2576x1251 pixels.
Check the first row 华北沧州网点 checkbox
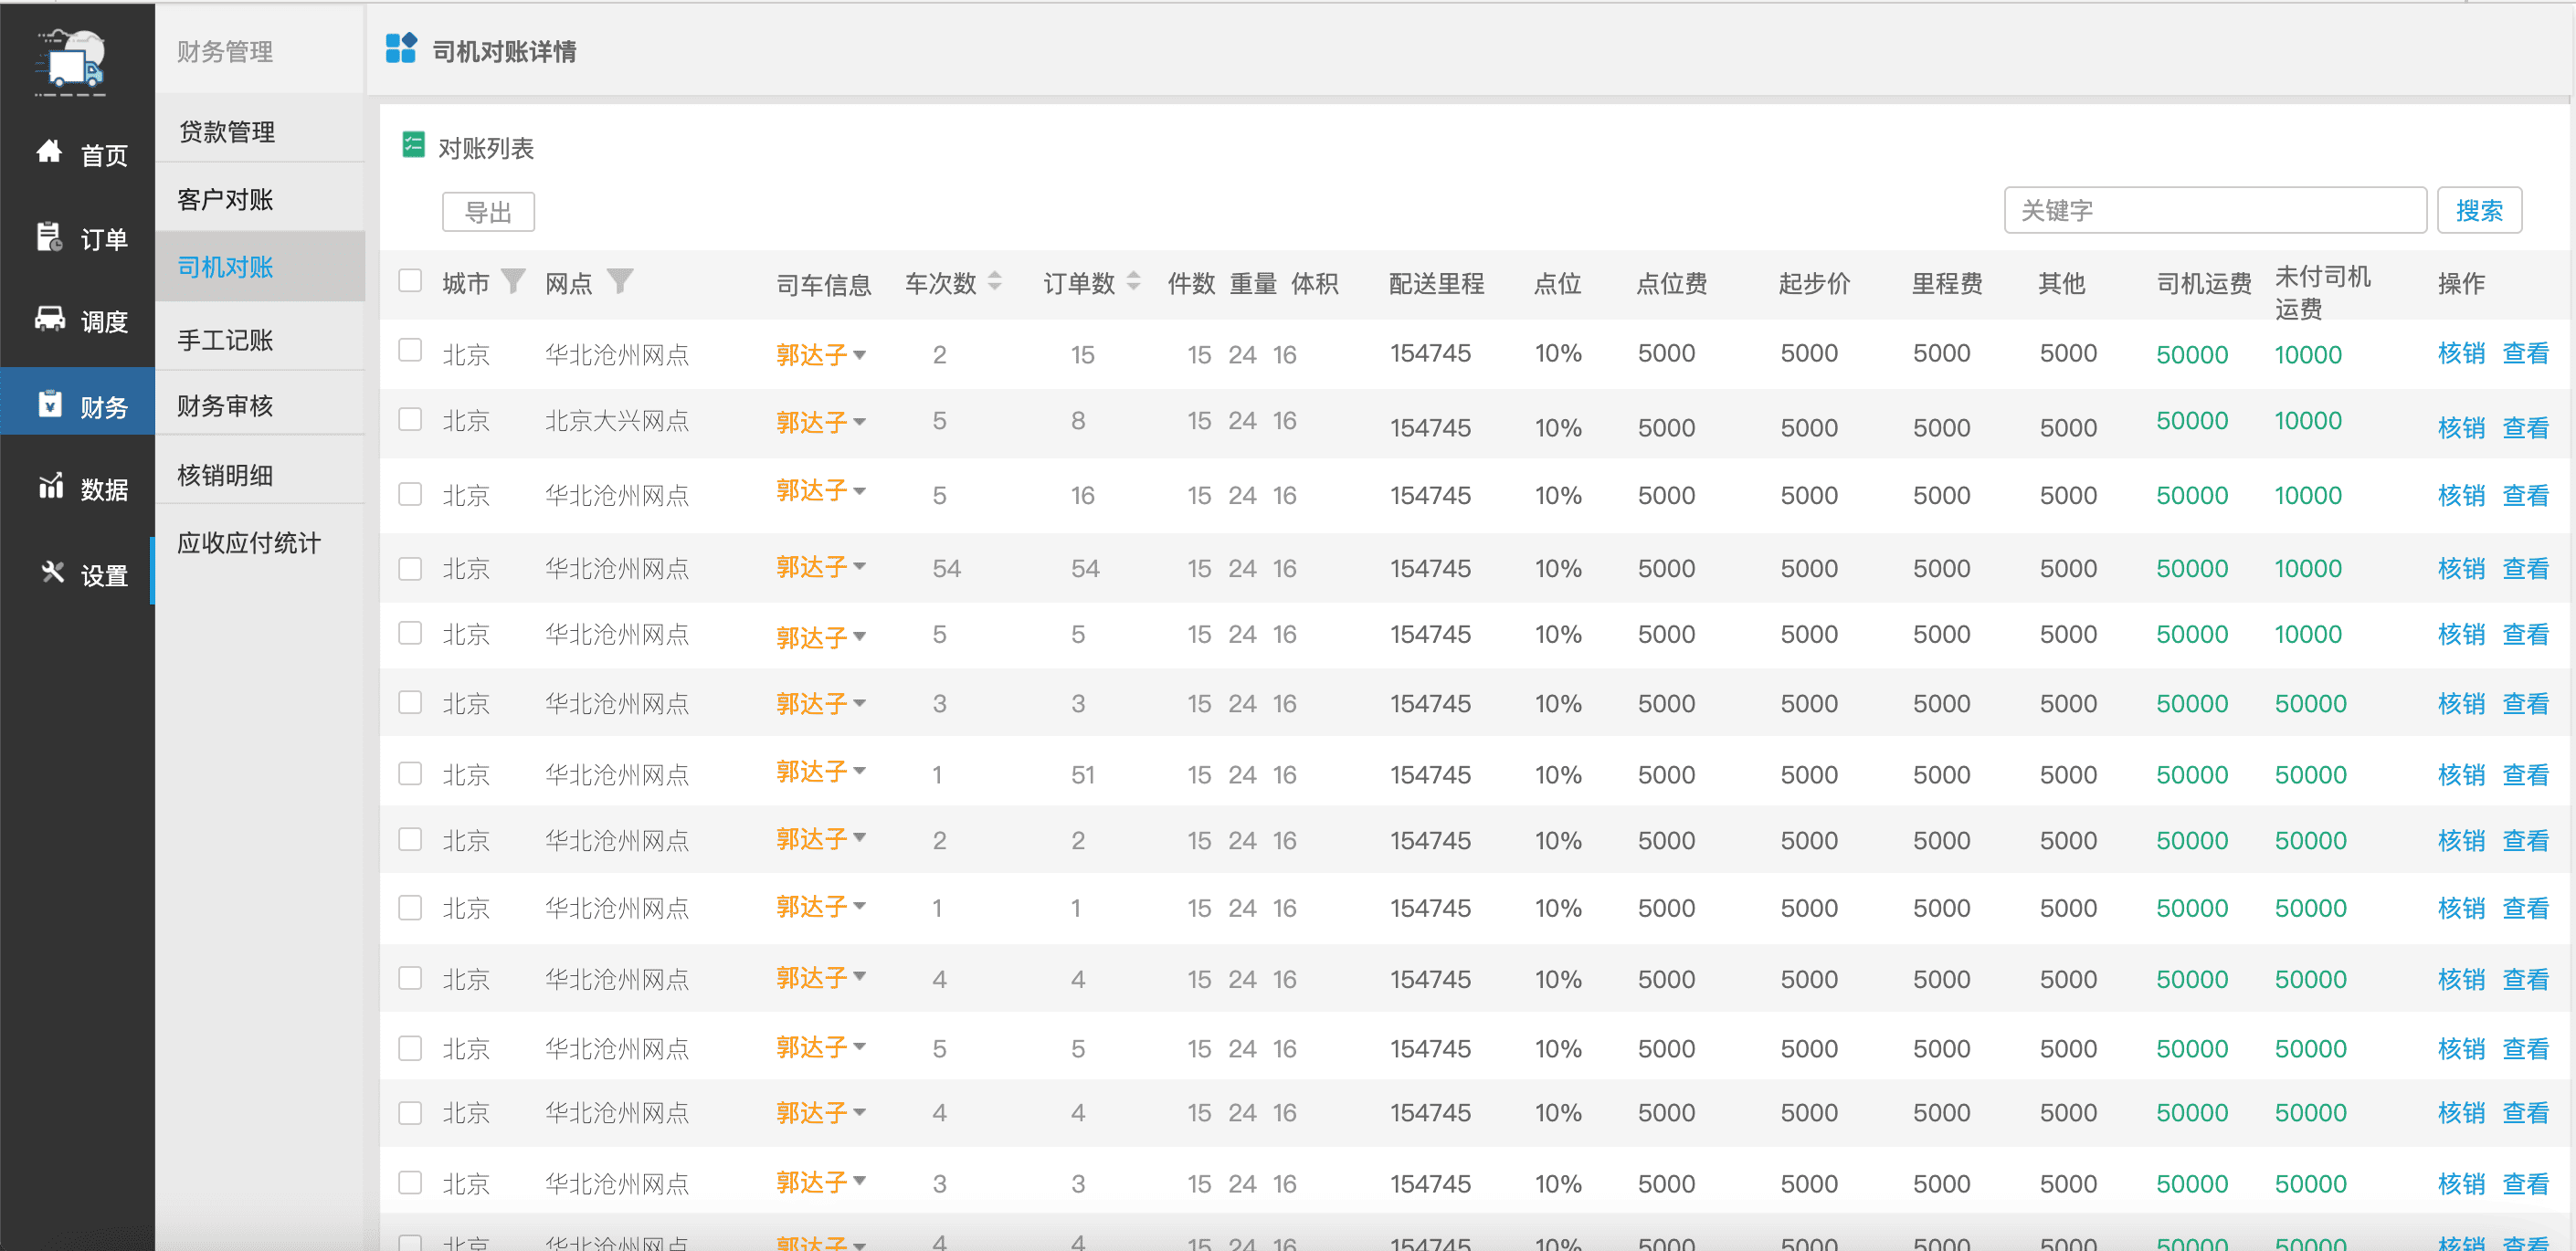pos(410,351)
